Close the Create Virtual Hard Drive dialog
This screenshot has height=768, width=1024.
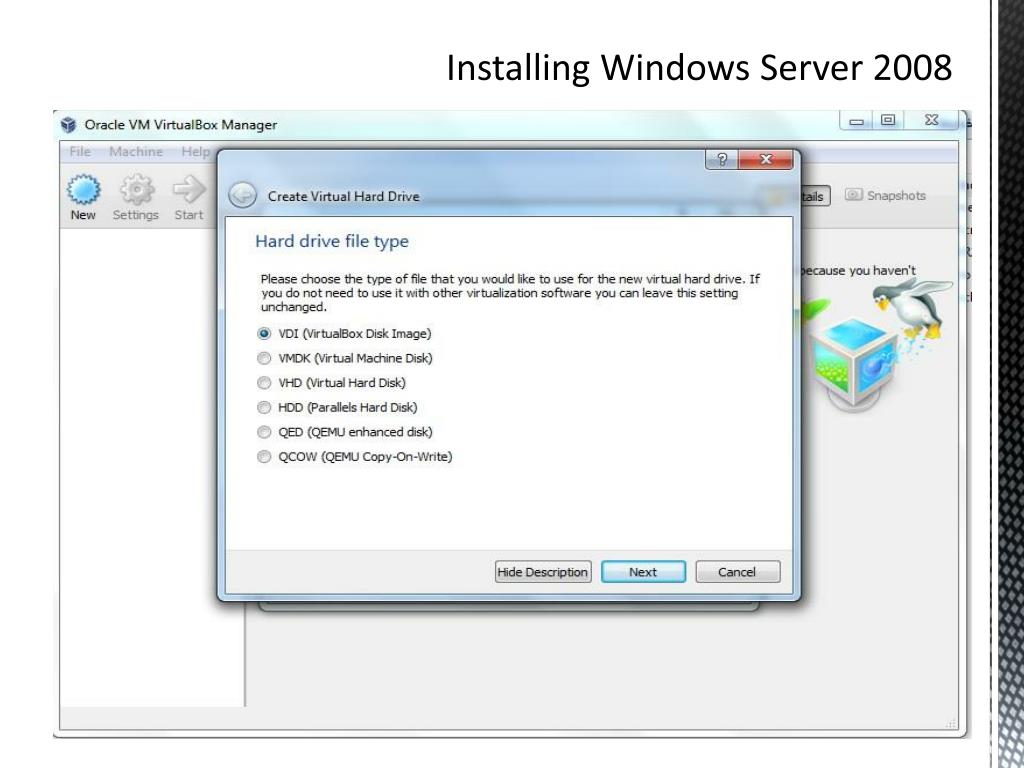click(766, 159)
